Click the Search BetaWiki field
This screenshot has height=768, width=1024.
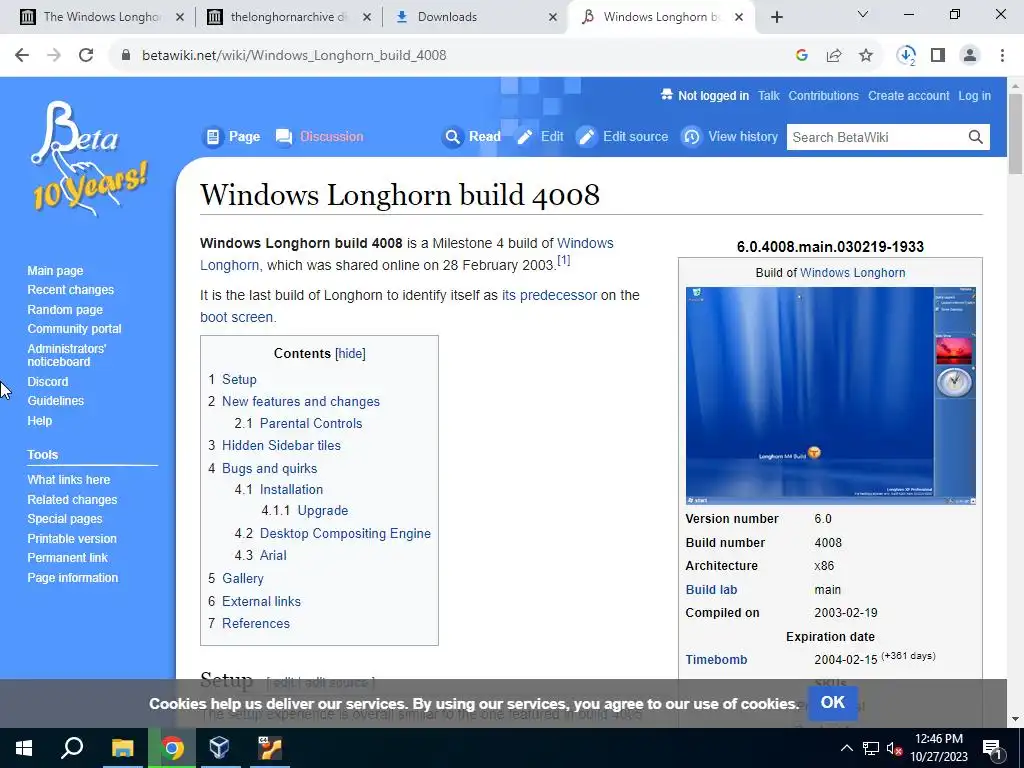[x=875, y=137]
